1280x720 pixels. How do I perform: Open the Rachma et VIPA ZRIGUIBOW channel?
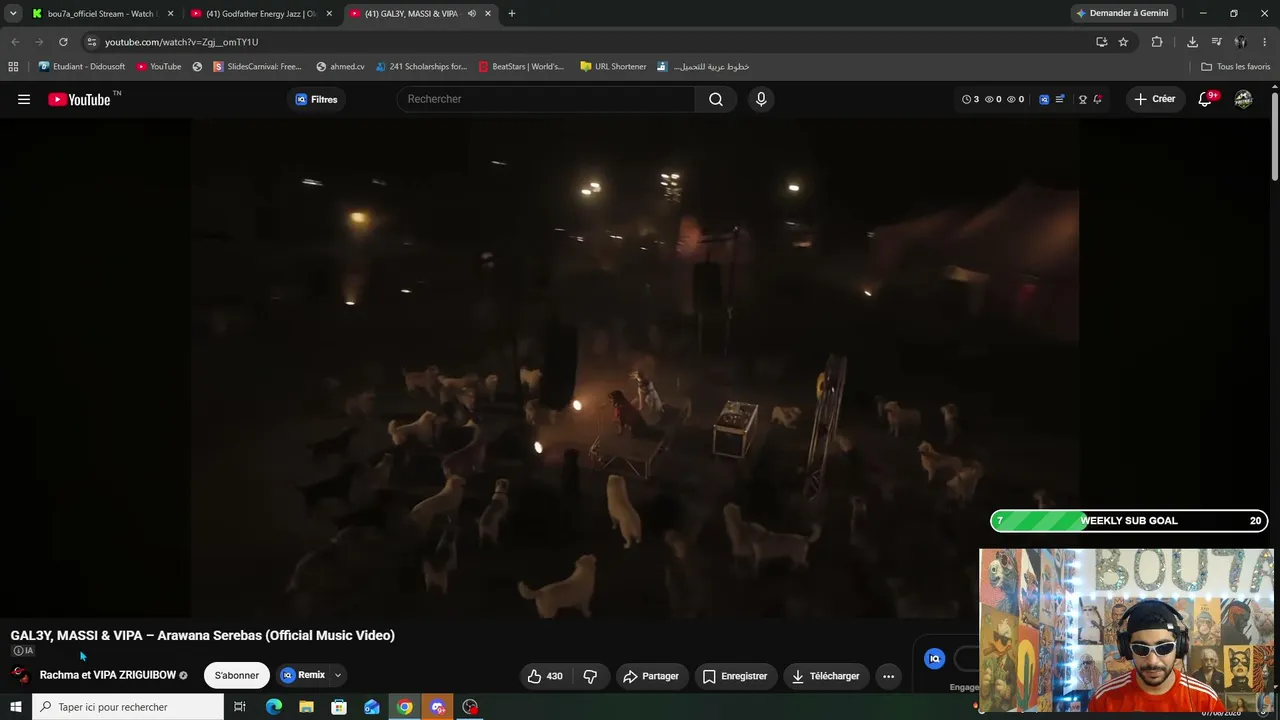(108, 675)
